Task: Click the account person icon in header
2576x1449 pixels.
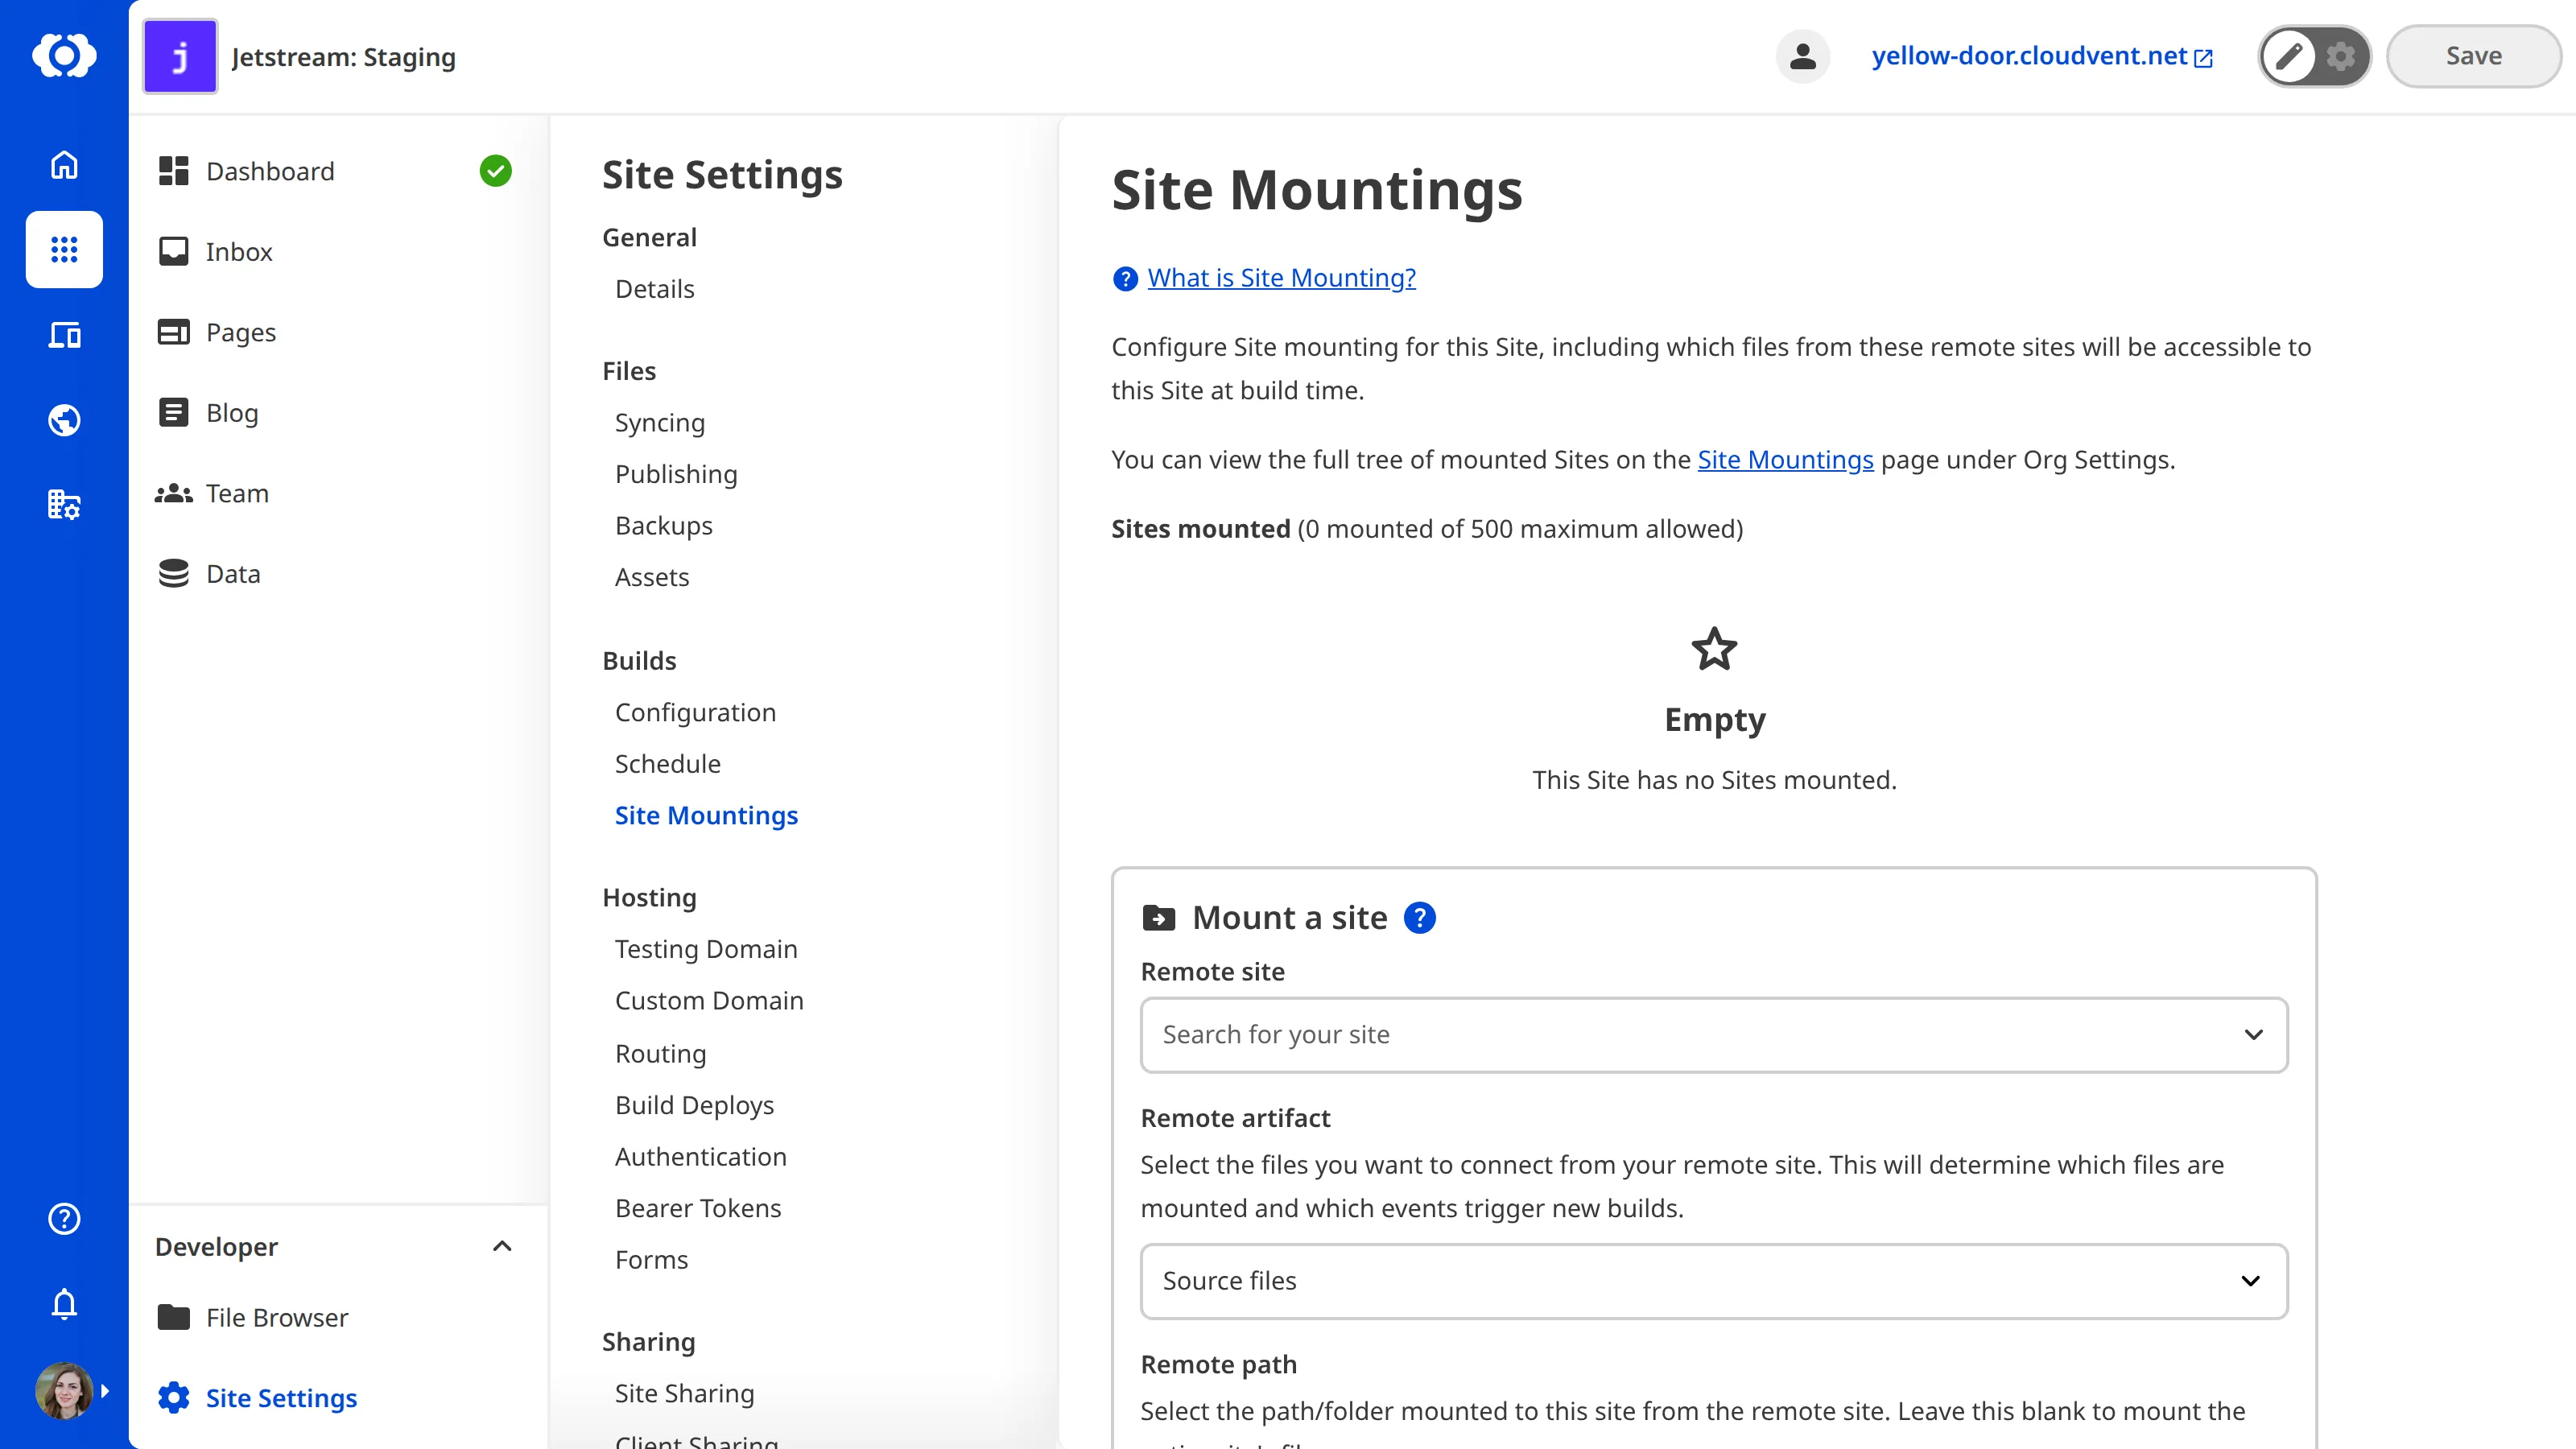Action: [x=1802, y=56]
